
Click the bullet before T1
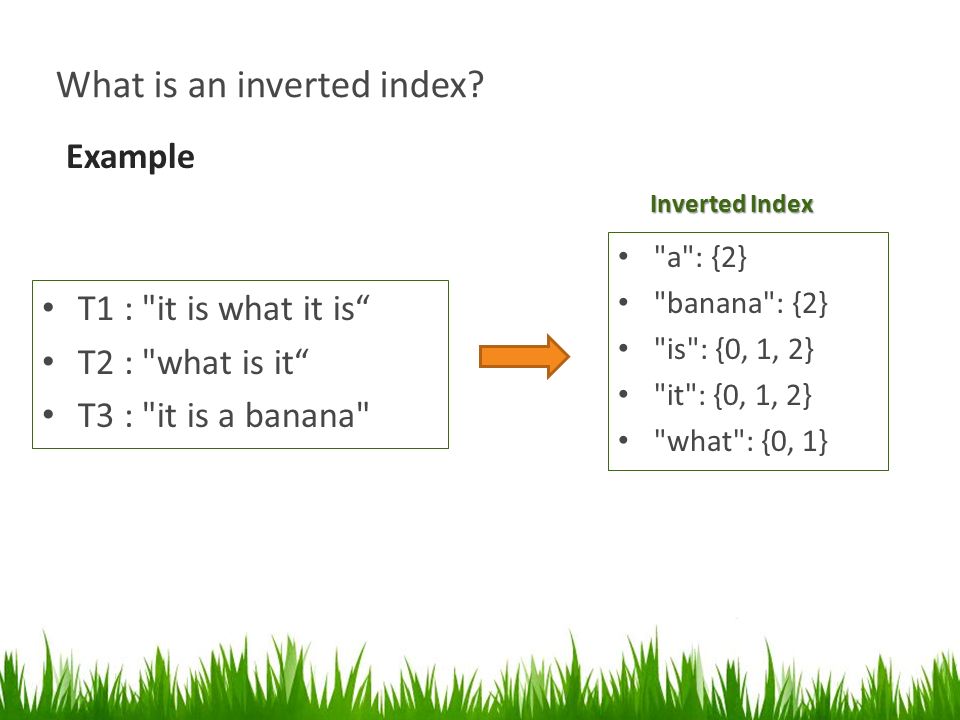coord(49,308)
